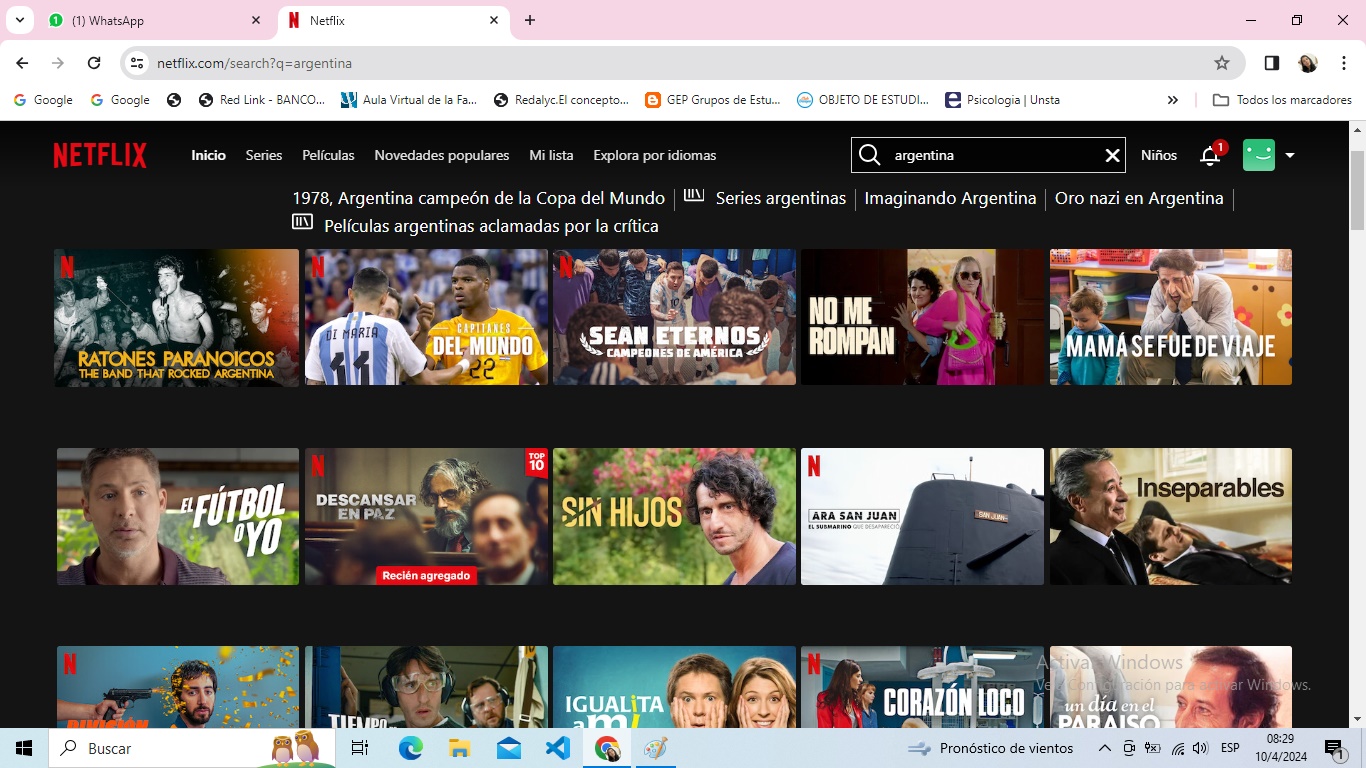Screen dimensions: 1366x768
Task: Open the volume control in the tray
Action: click(x=1200, y=748)
